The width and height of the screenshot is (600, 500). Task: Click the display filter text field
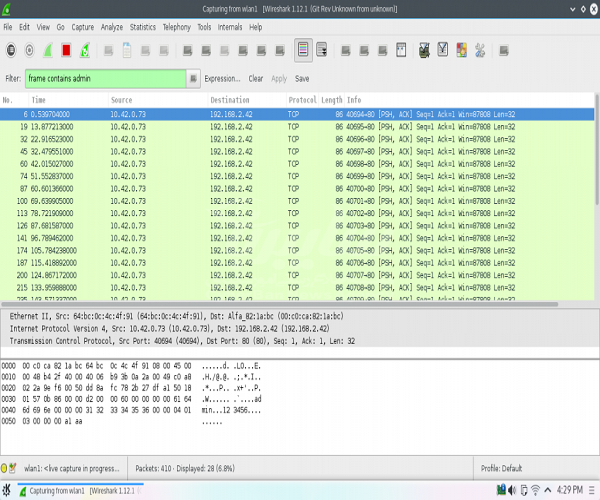(x=106, y=79)
